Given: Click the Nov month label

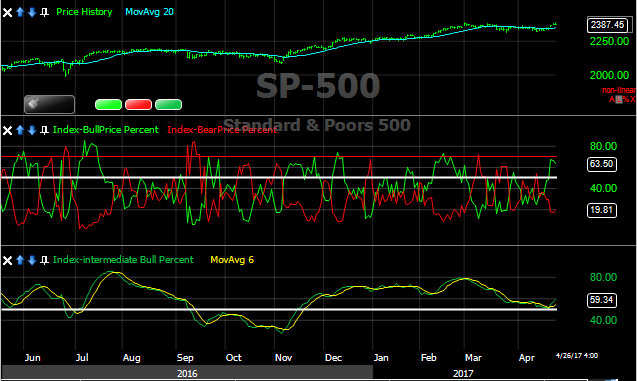Looking at the screenshot, I should (283, 358).
